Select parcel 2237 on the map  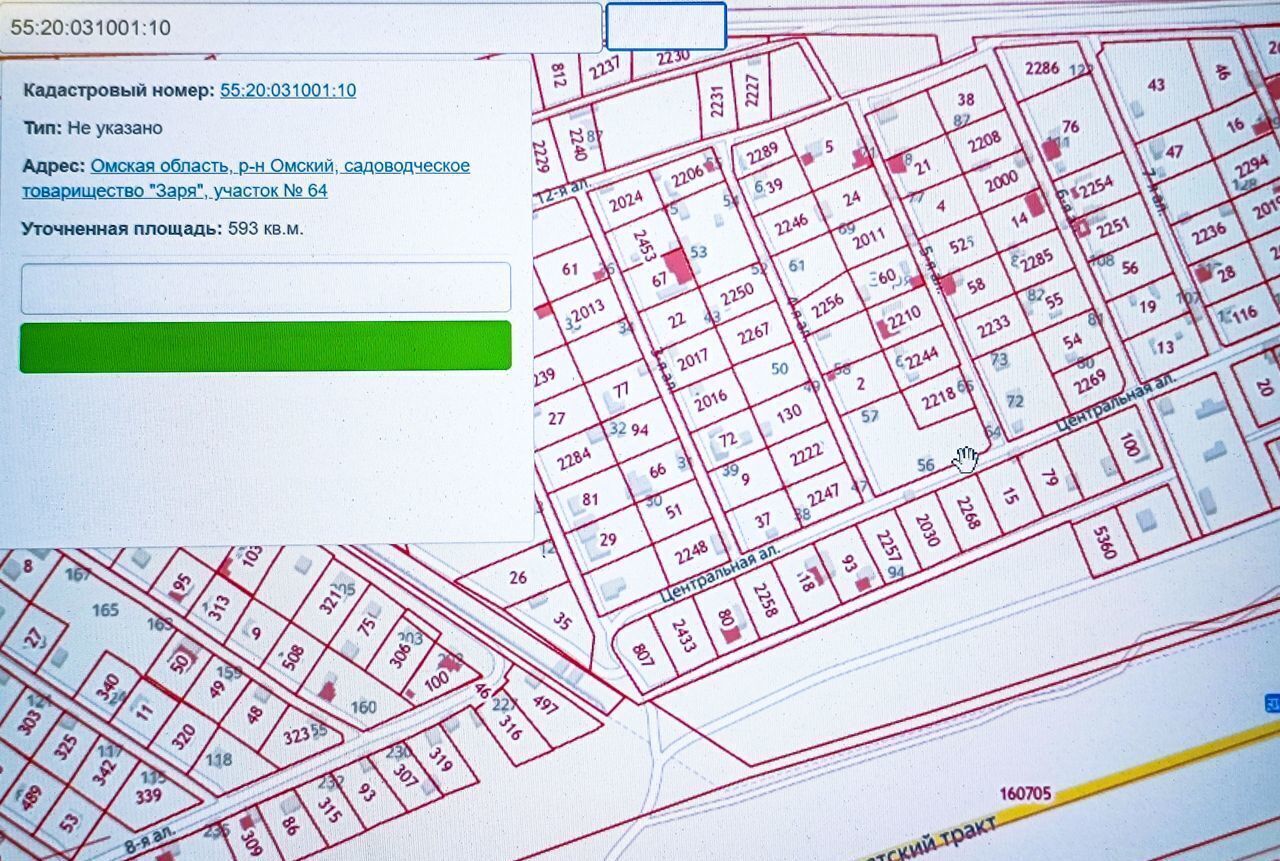coord(604,67)
